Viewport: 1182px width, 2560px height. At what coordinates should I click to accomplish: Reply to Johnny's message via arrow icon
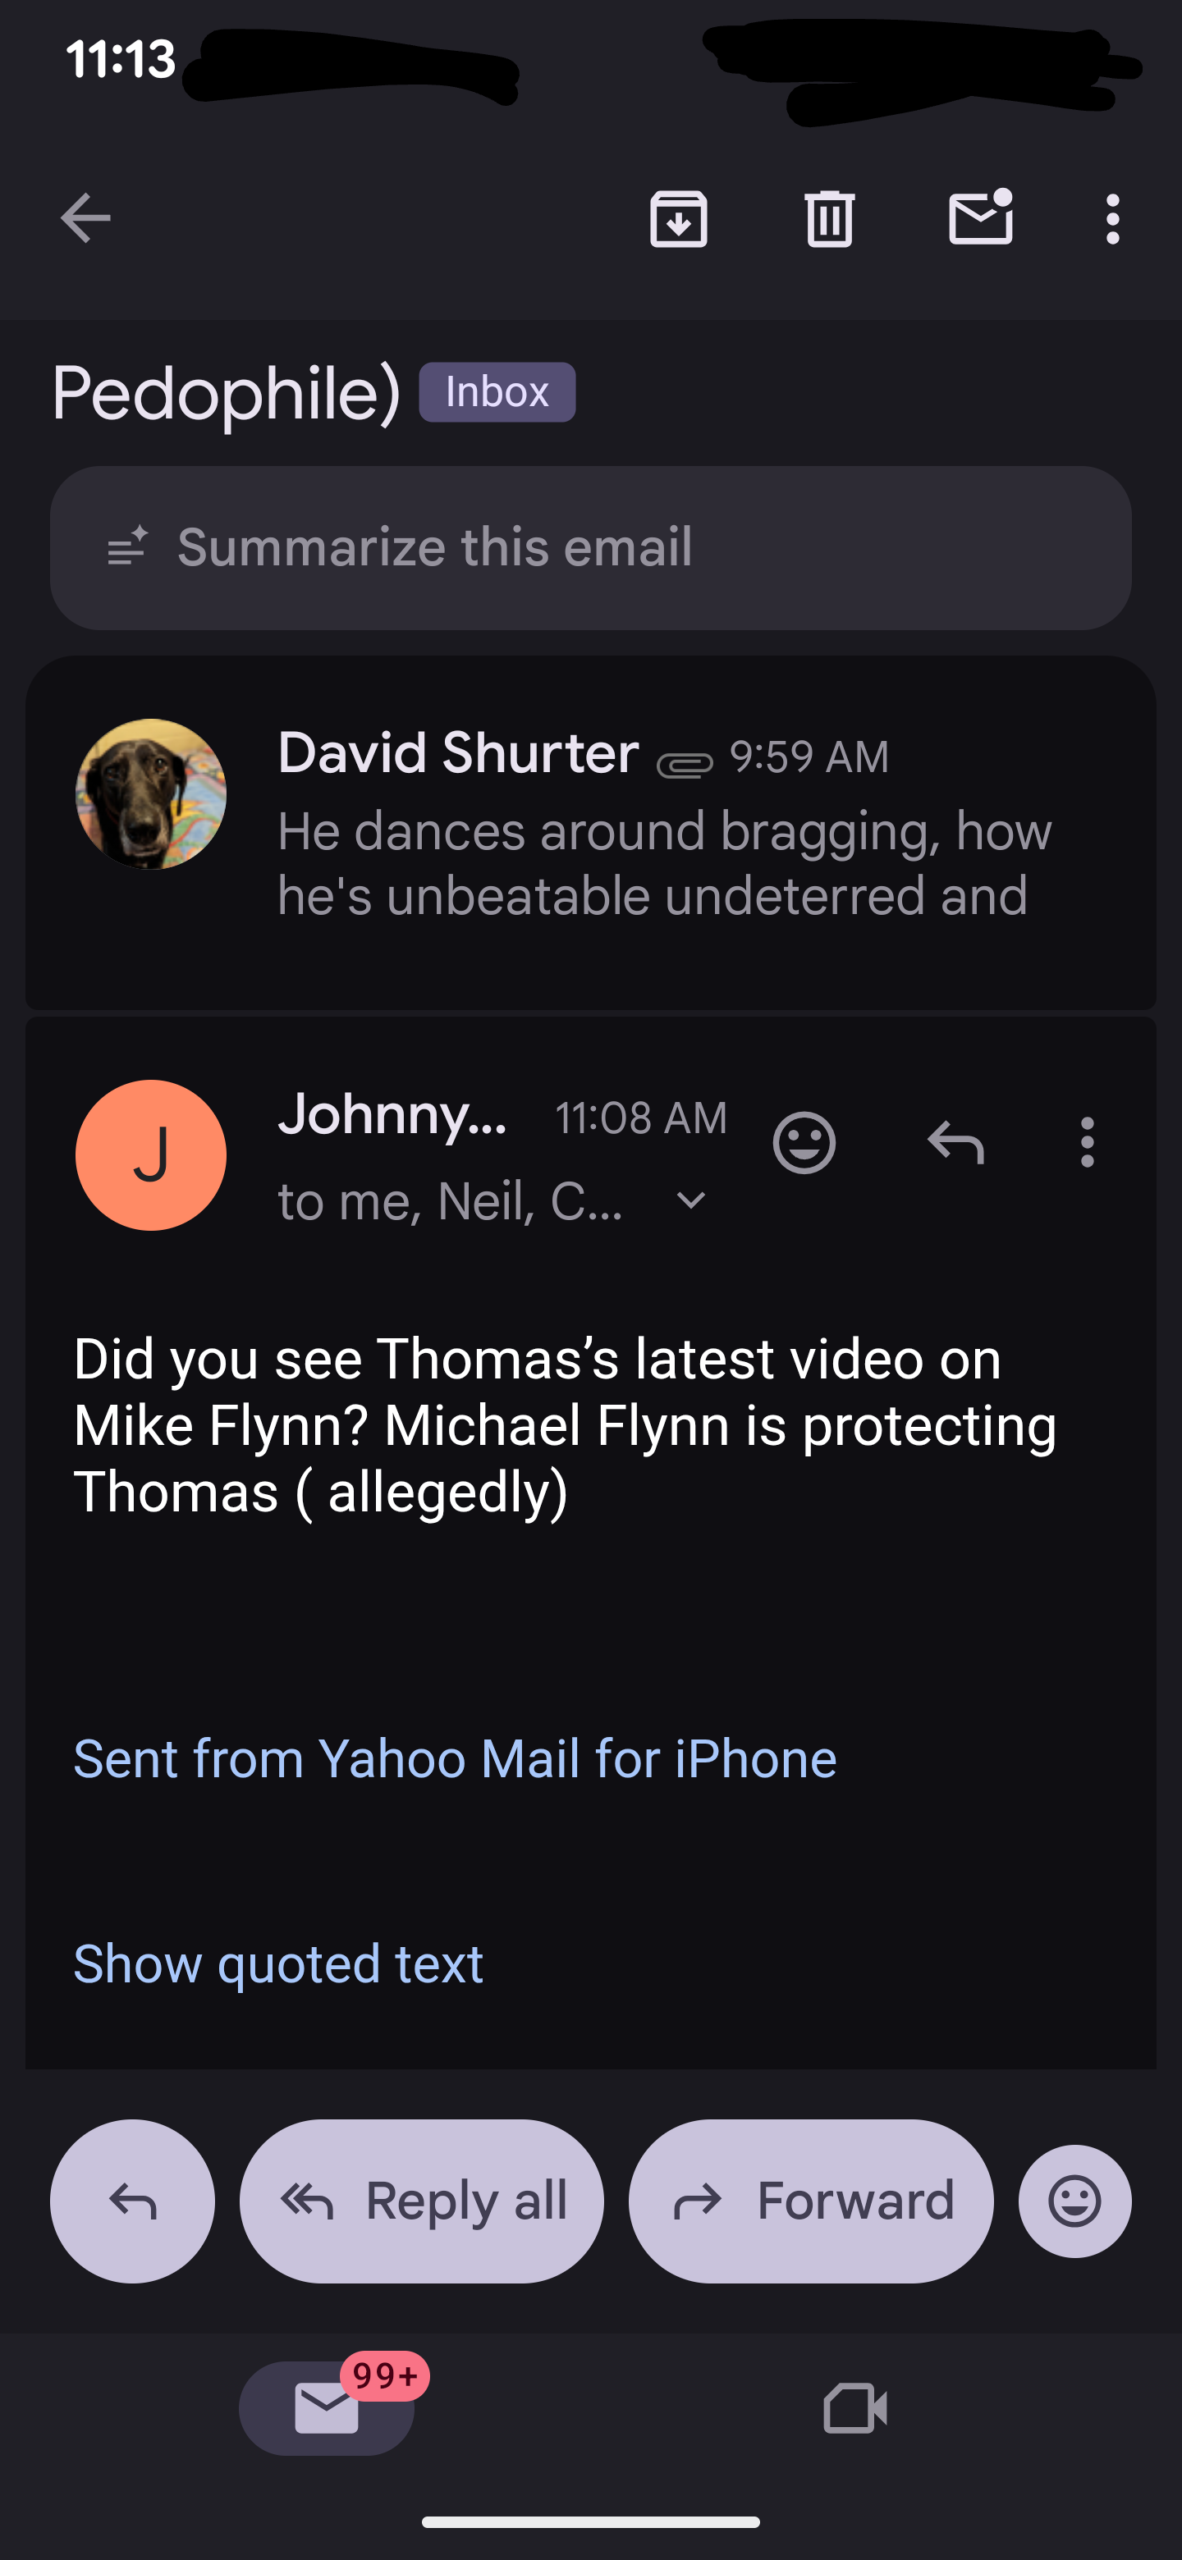click(x=956, y=1142)
